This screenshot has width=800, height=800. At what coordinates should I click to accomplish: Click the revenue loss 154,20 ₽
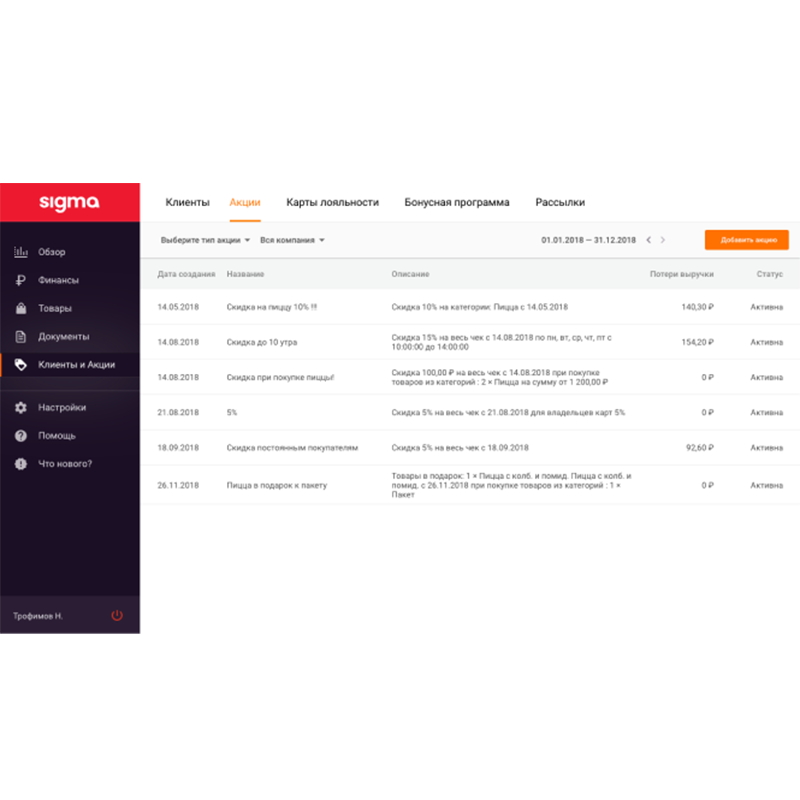click(x=697, y=342)
